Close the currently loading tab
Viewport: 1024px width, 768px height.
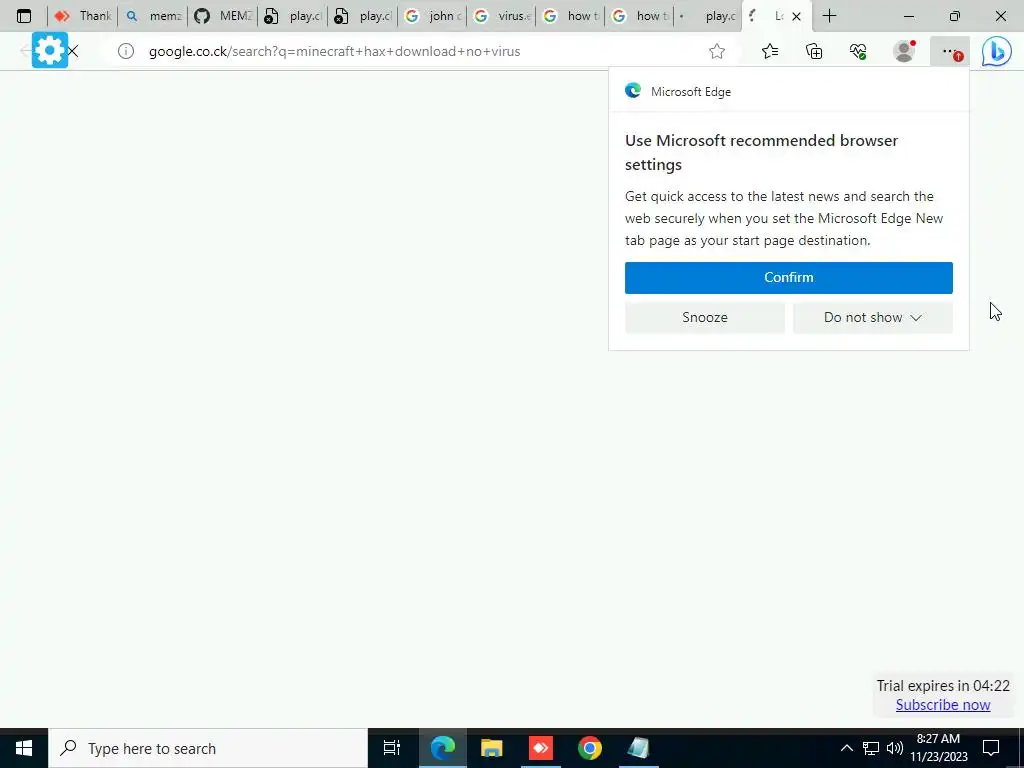(x=796, y=16)
